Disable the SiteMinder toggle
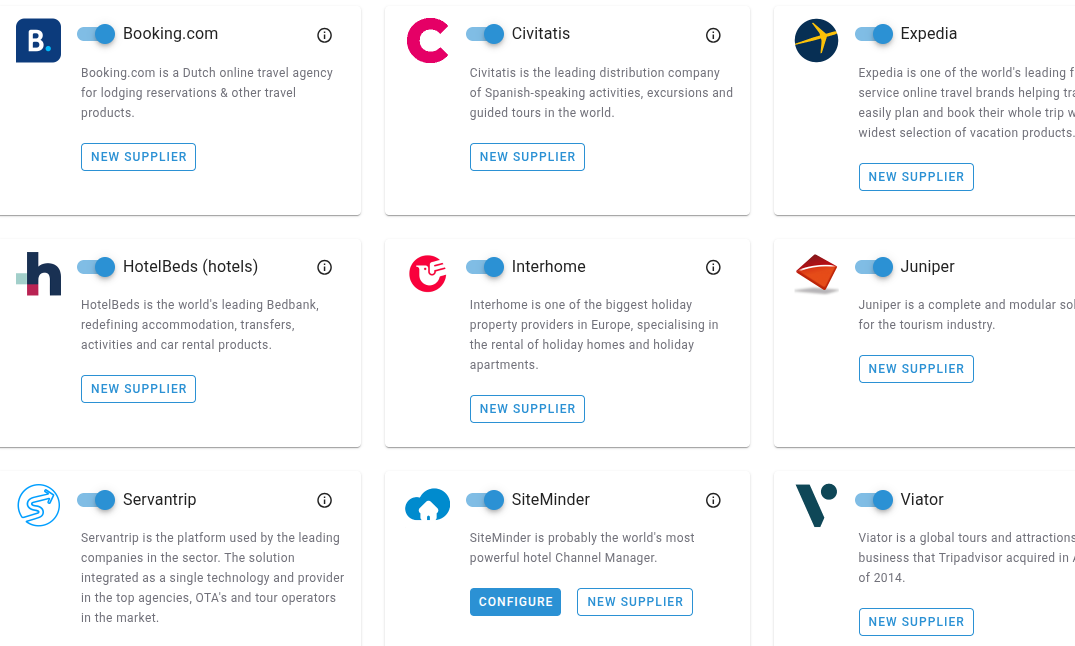The image size is (1075, 646). [485, 500]
